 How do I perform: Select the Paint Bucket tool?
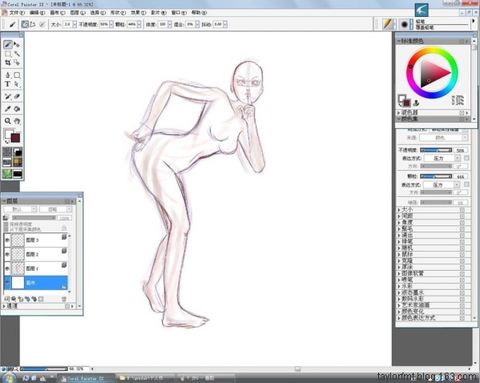click(17, 109)
